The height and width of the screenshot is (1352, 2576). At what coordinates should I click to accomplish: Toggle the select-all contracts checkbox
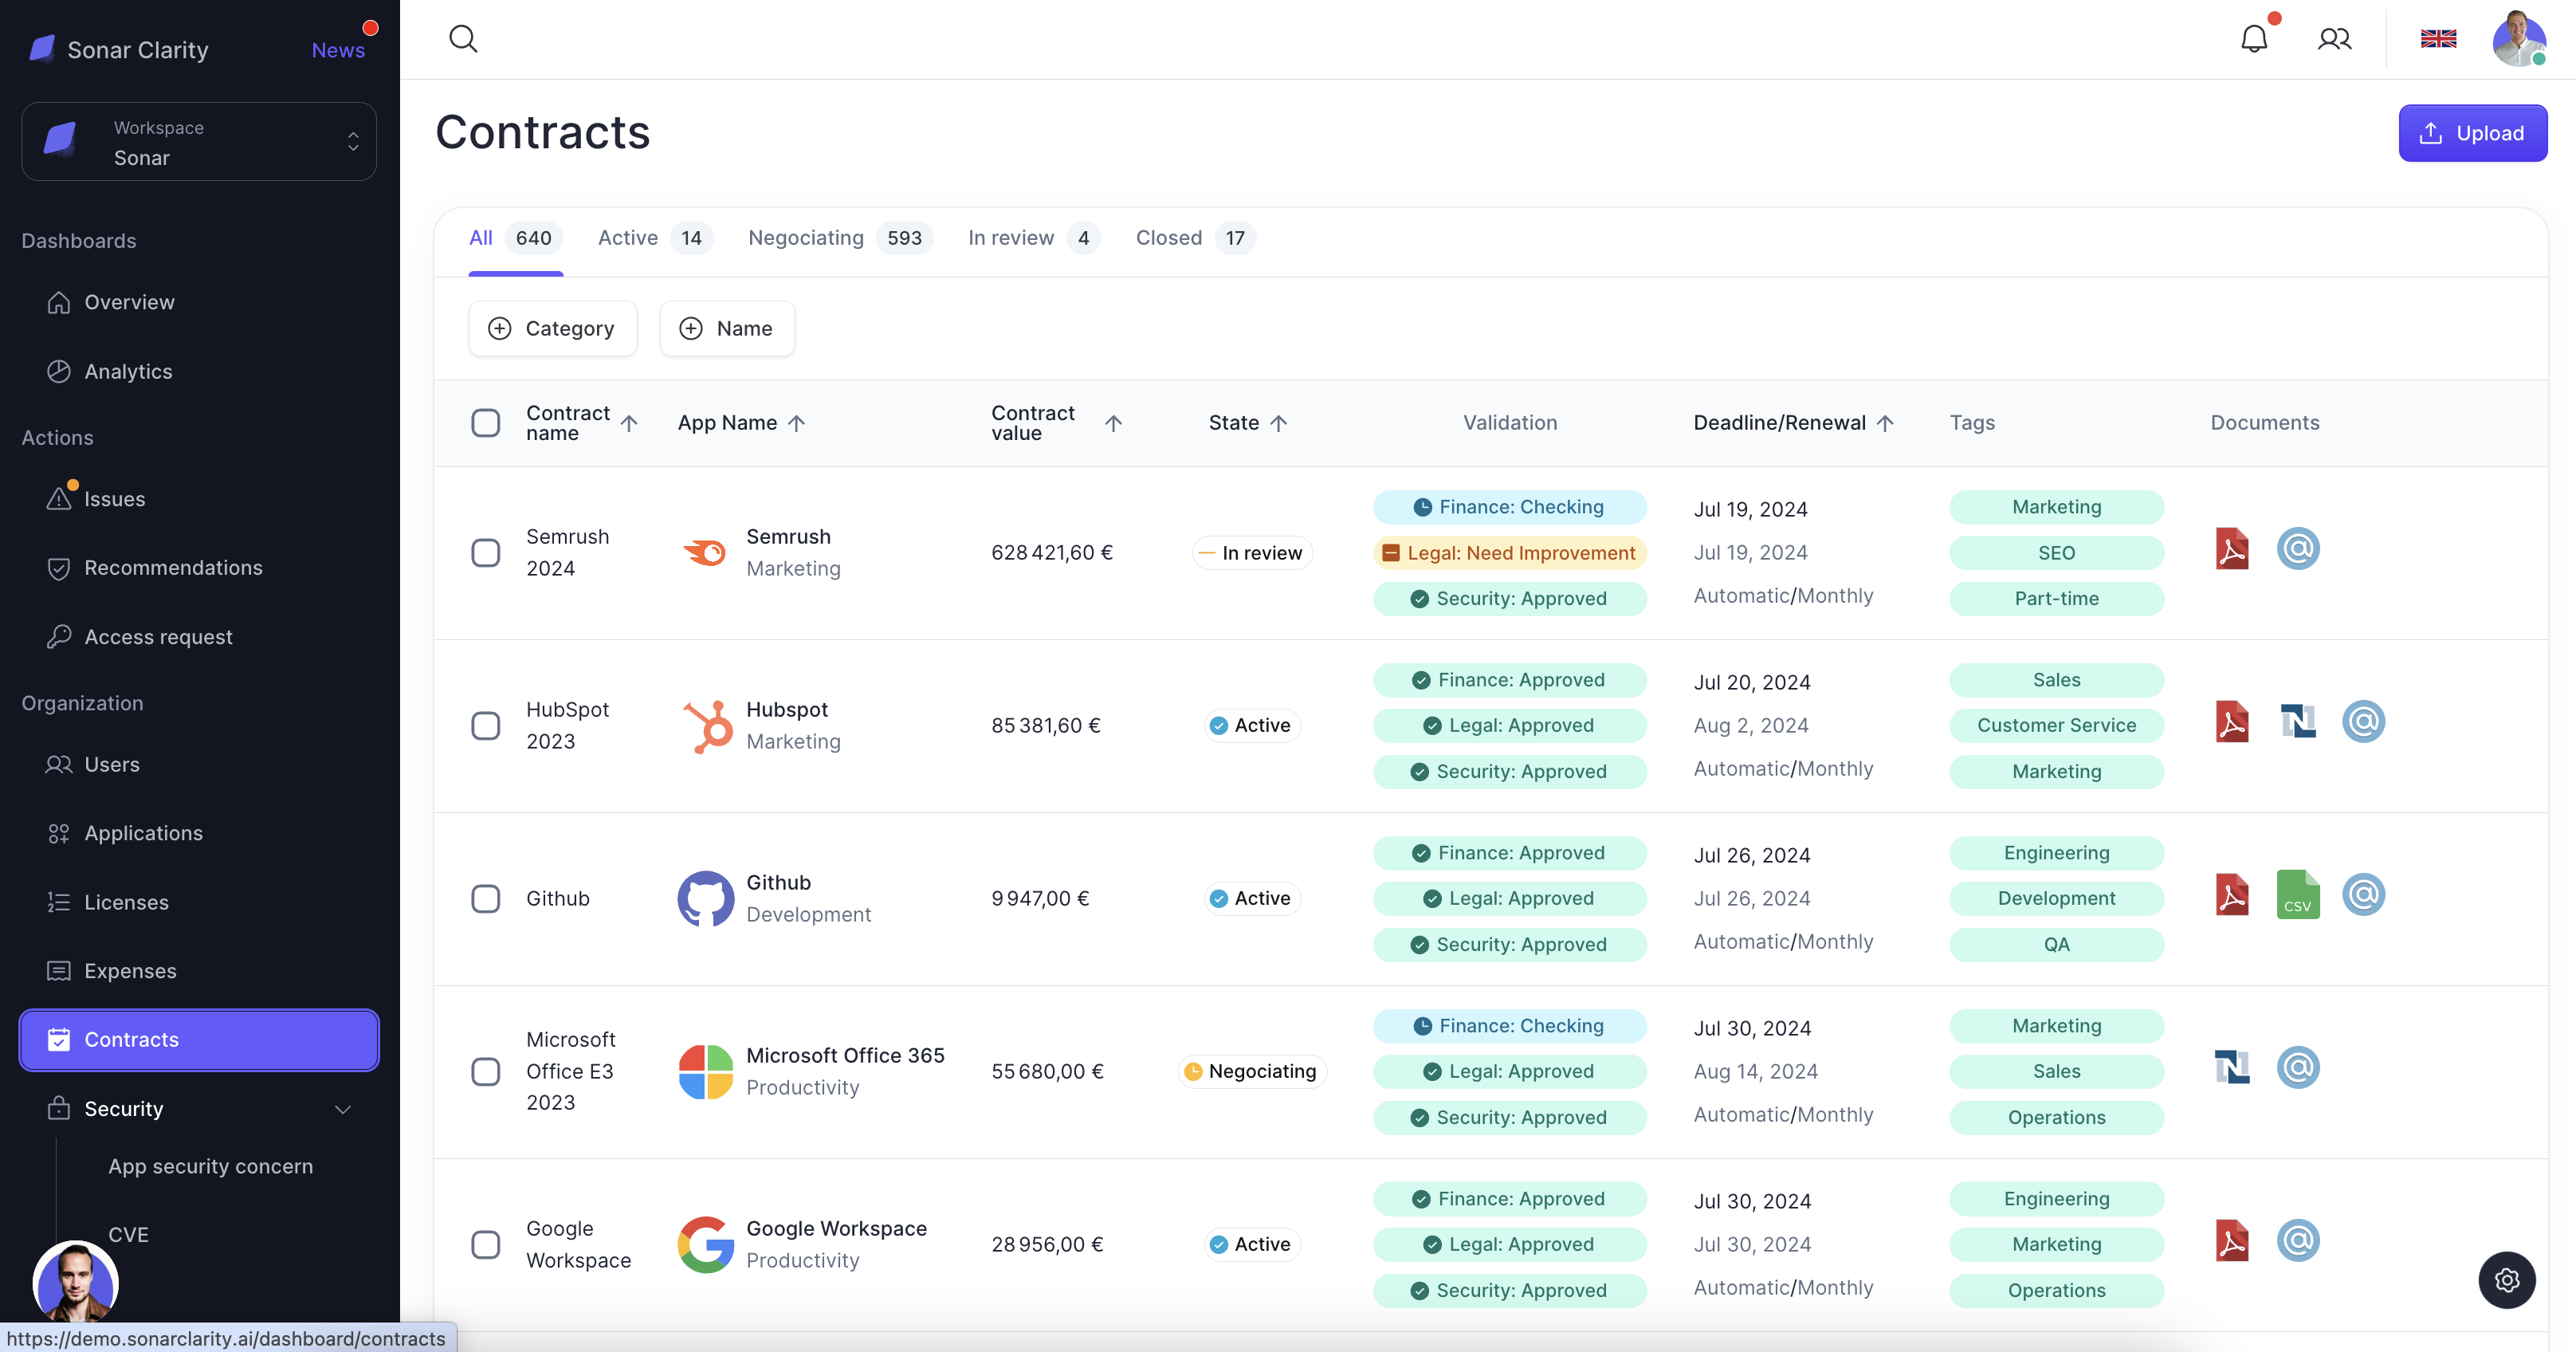tap(487, 421)
